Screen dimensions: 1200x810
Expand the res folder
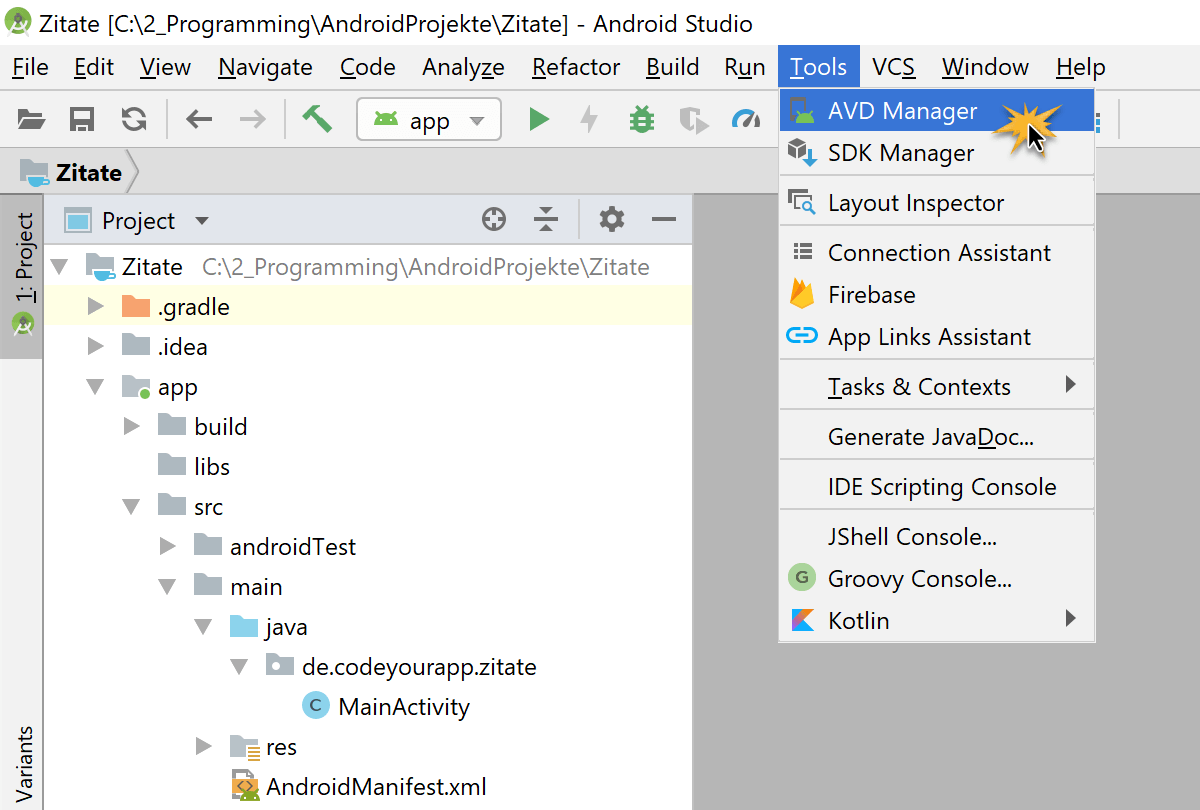pos(204,746)
